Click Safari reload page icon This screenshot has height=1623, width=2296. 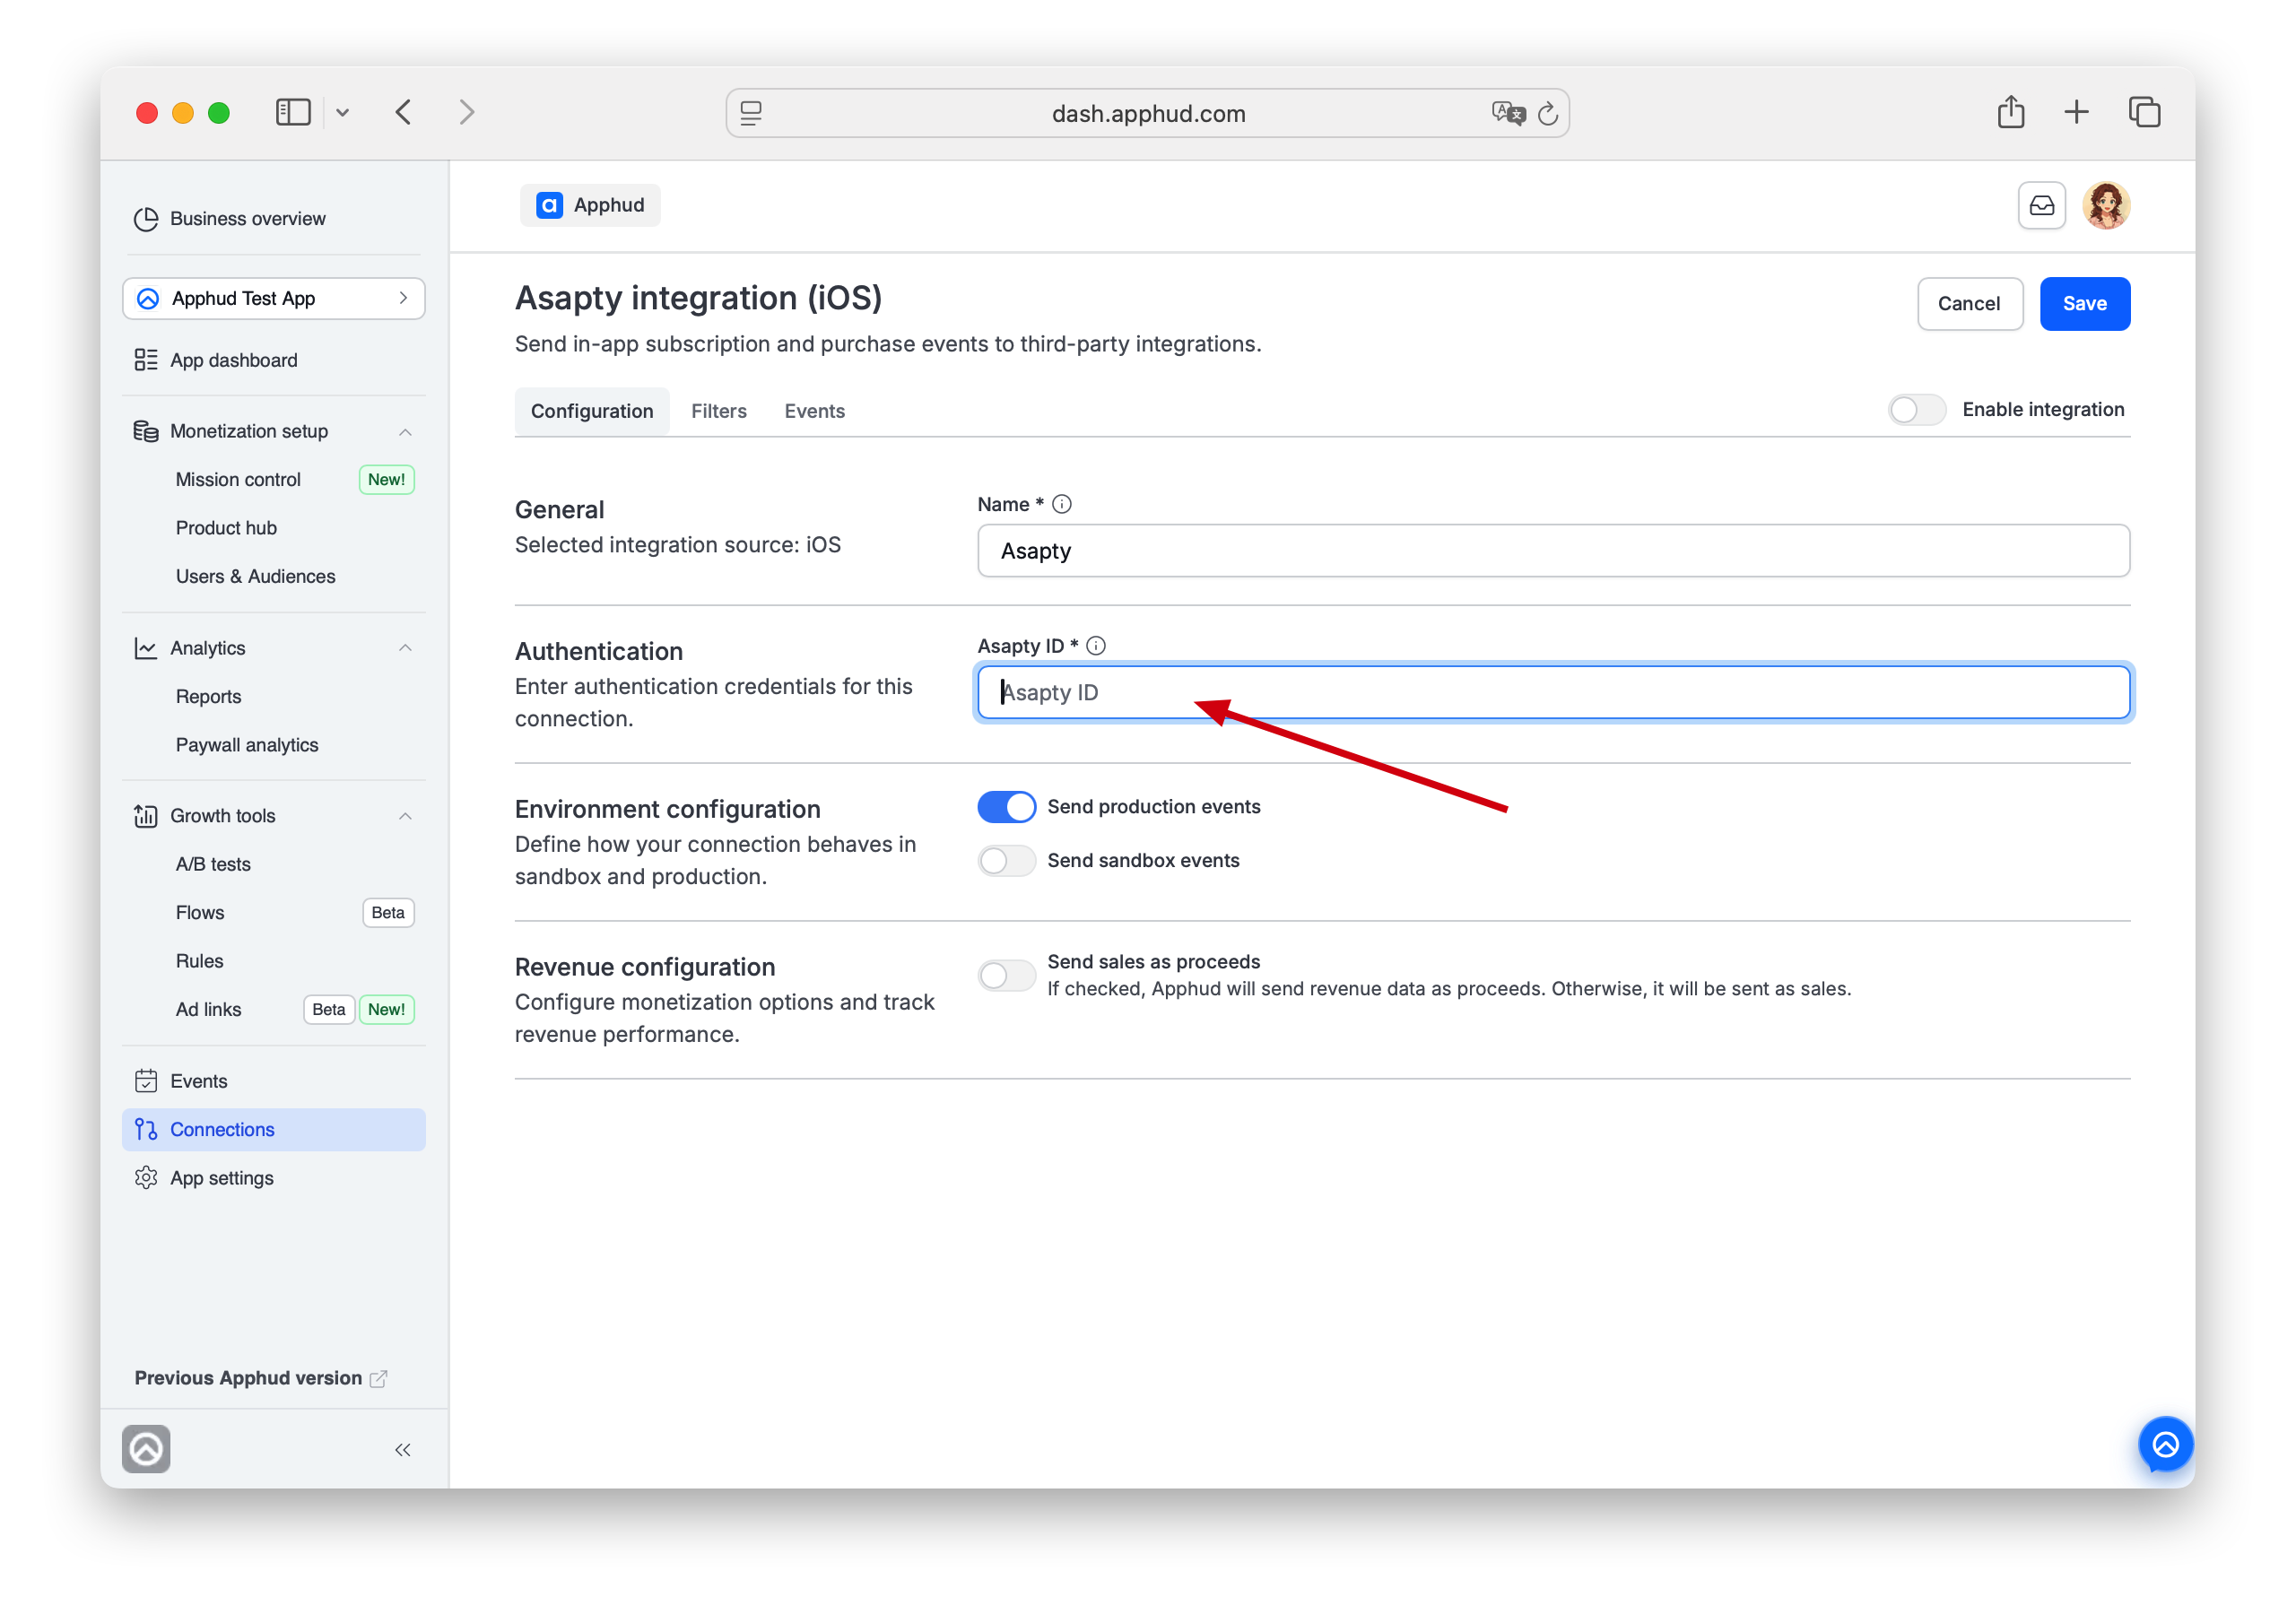1547,113
